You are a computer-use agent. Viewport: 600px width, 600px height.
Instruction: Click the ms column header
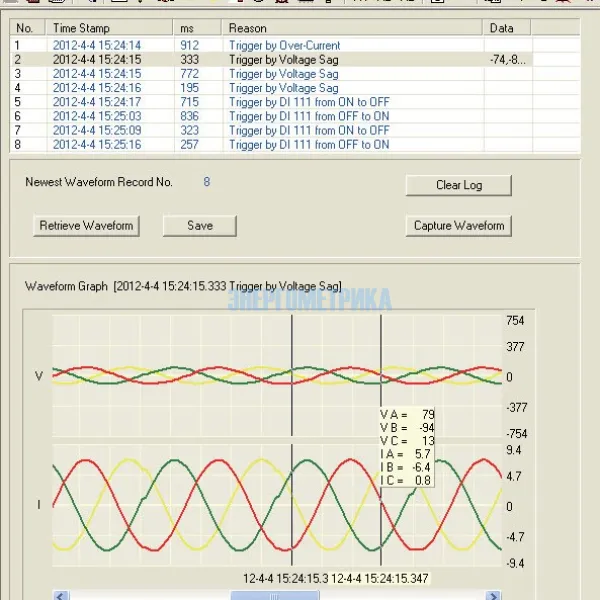tap(197, 28)
